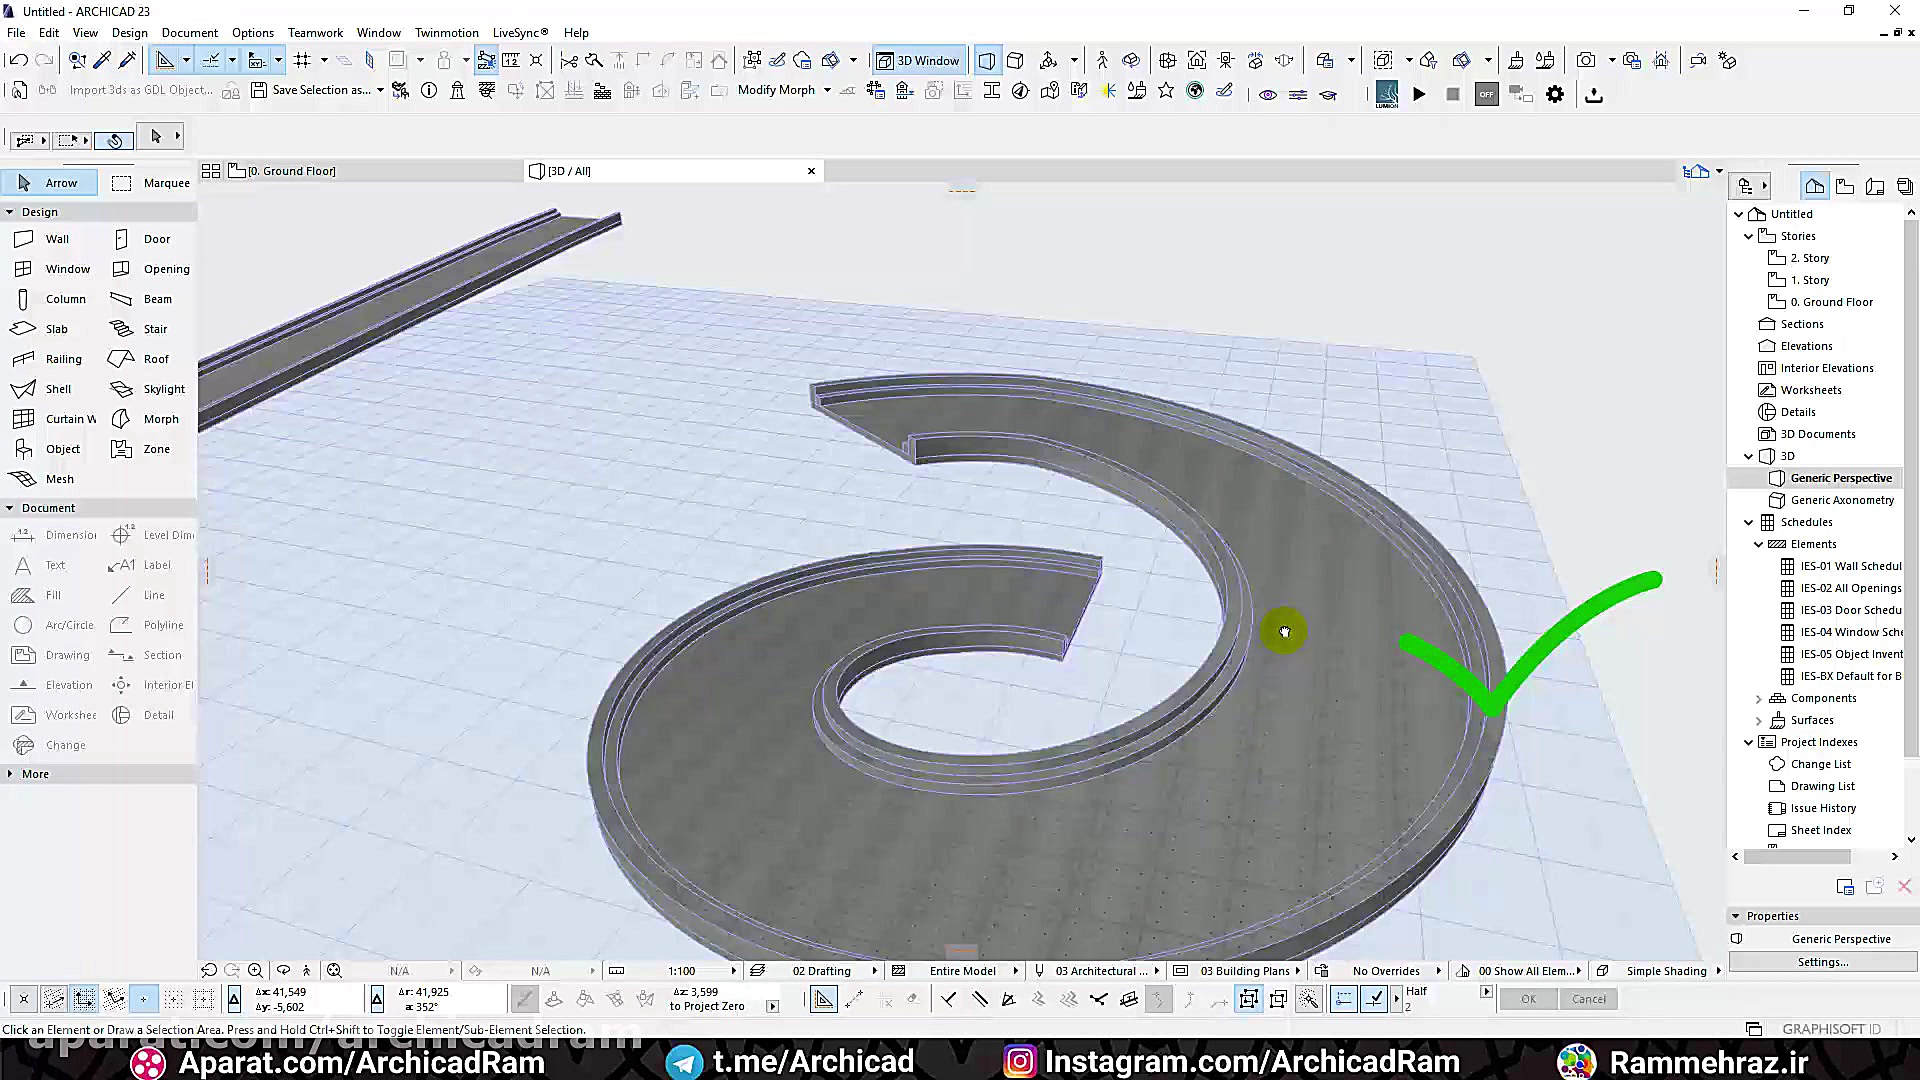Select the Window tool
Image resolution: width=1920 pixels, height=1080 pixels.
pos(50,269)
